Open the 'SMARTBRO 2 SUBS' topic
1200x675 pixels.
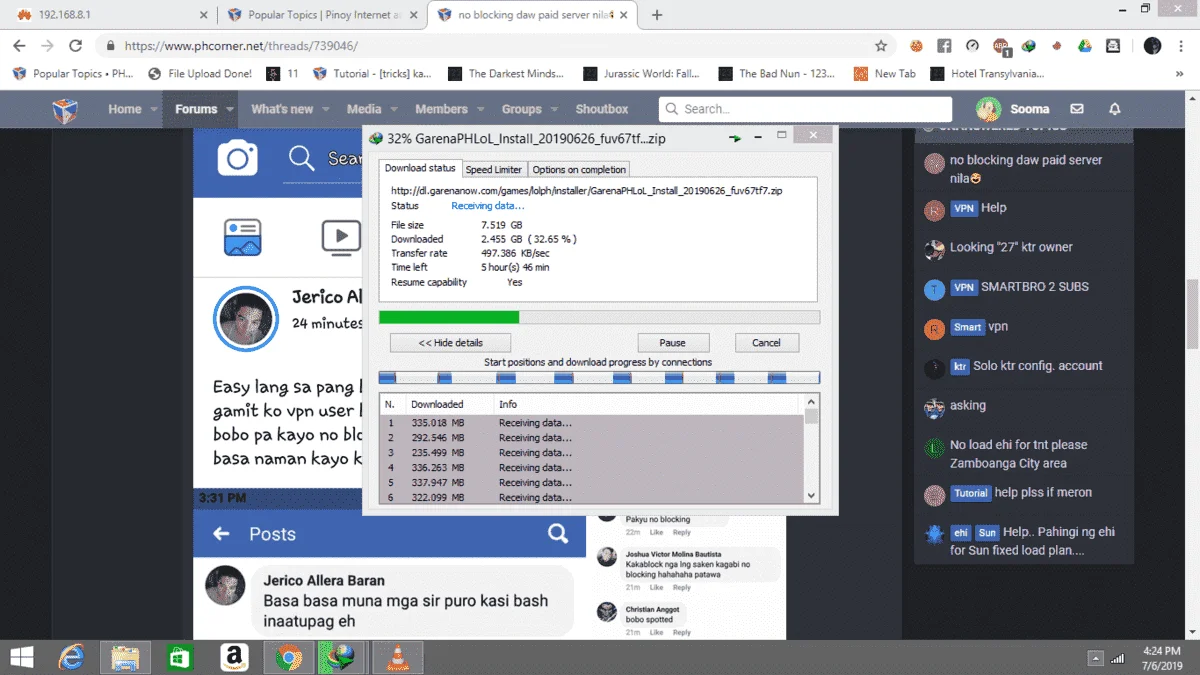pos(1034,287)
